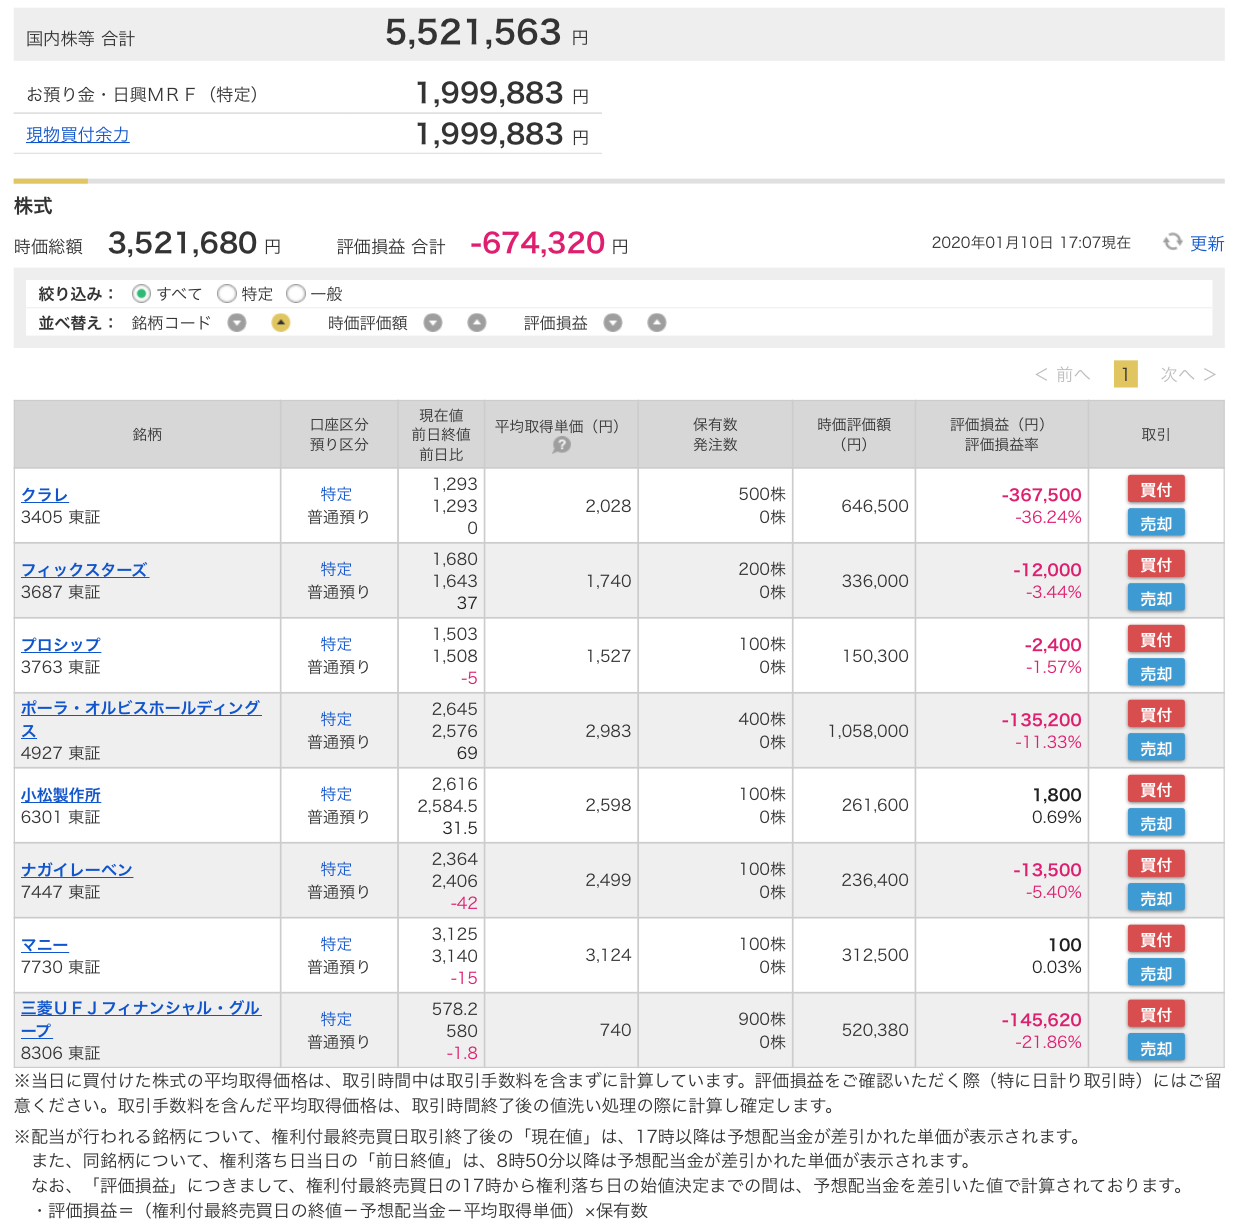Image resolution: width=1242 pixels, height=1227 pixels.
Task: Click 特定 account type in フィックスターズ row
Action: pos(337,569)
